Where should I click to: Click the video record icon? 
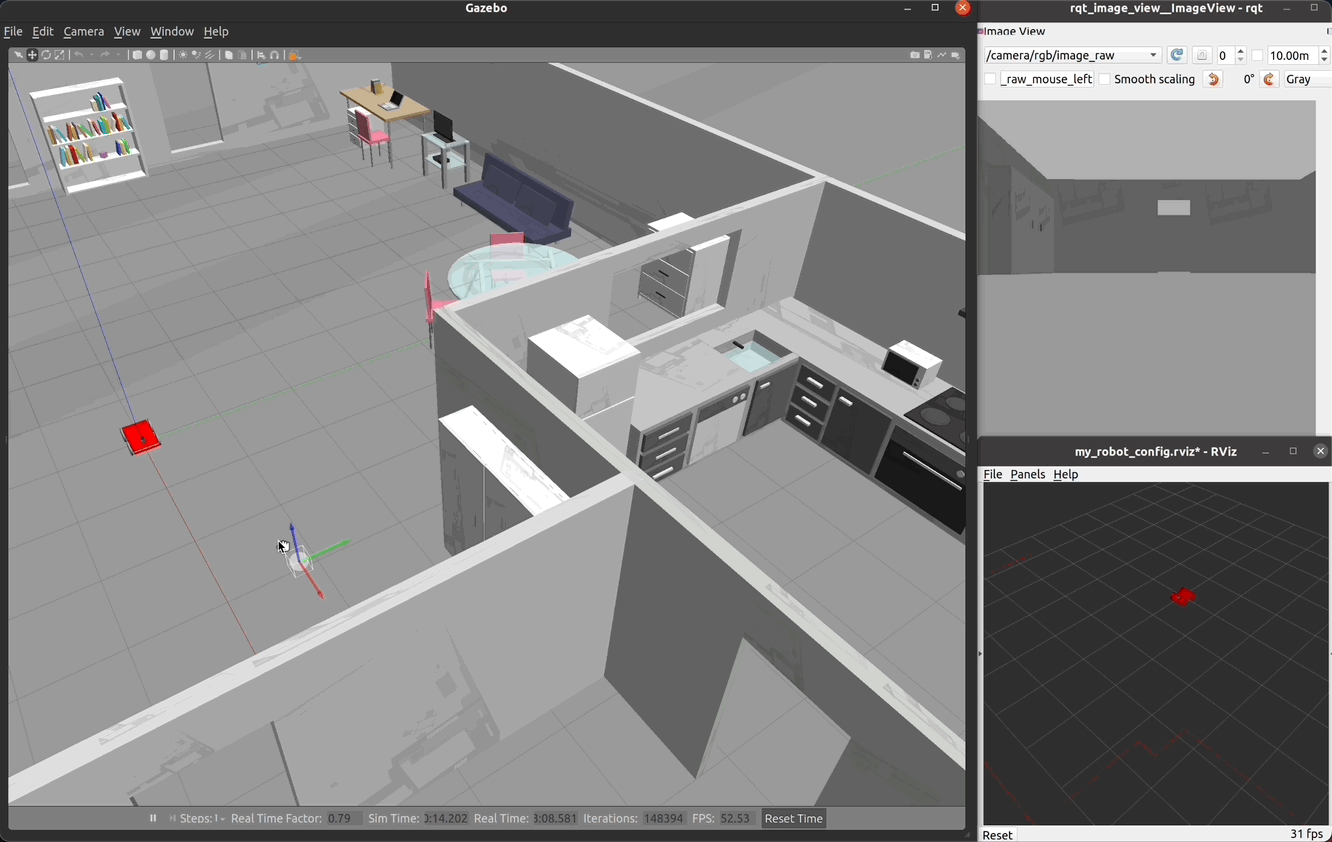coord(955,55)
